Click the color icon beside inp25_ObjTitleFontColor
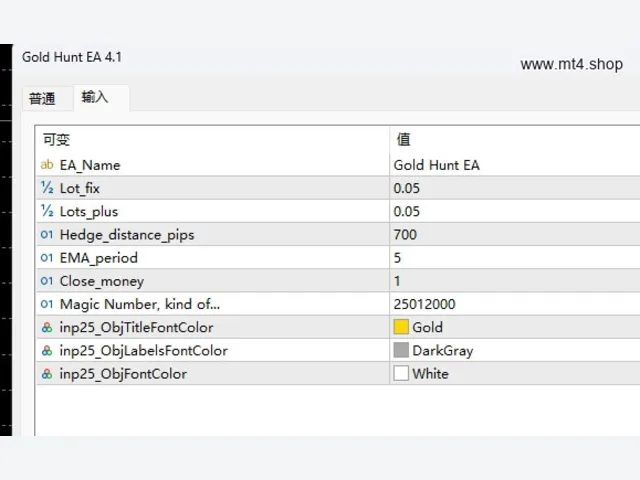This screenshot has width=640, height=480. (47, 327)
